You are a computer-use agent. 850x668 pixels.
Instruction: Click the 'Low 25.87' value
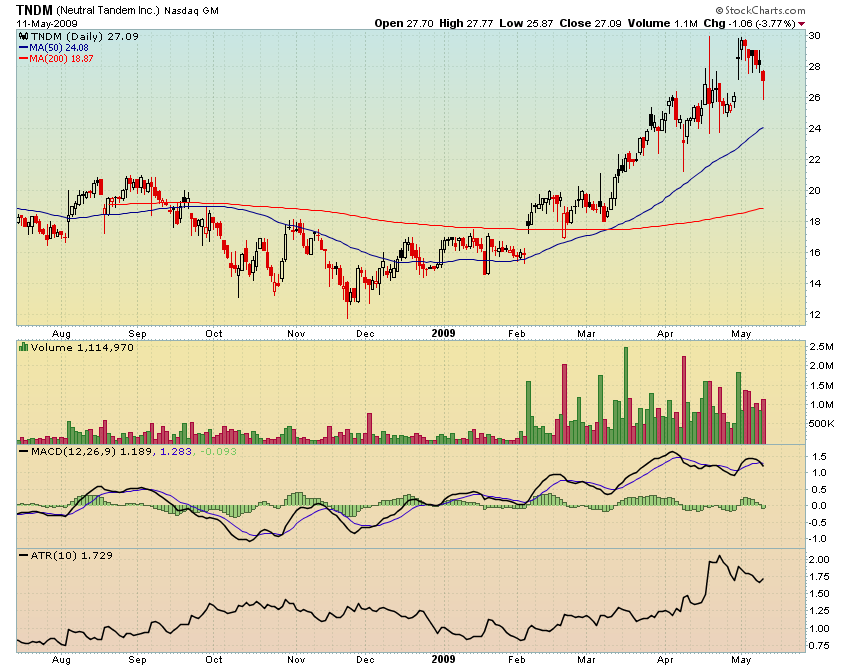pos(526,23)
